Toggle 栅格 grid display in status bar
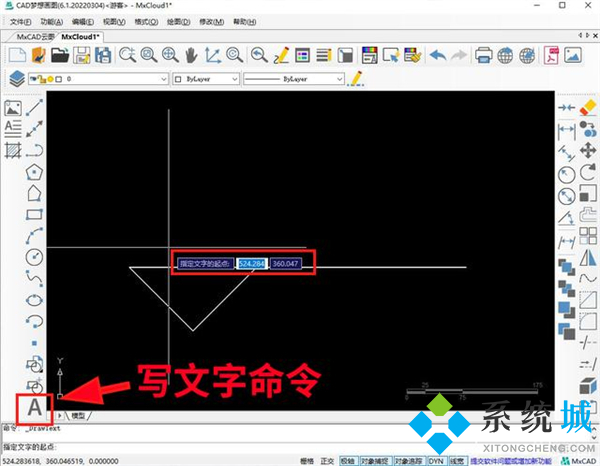 pos(306,461)
